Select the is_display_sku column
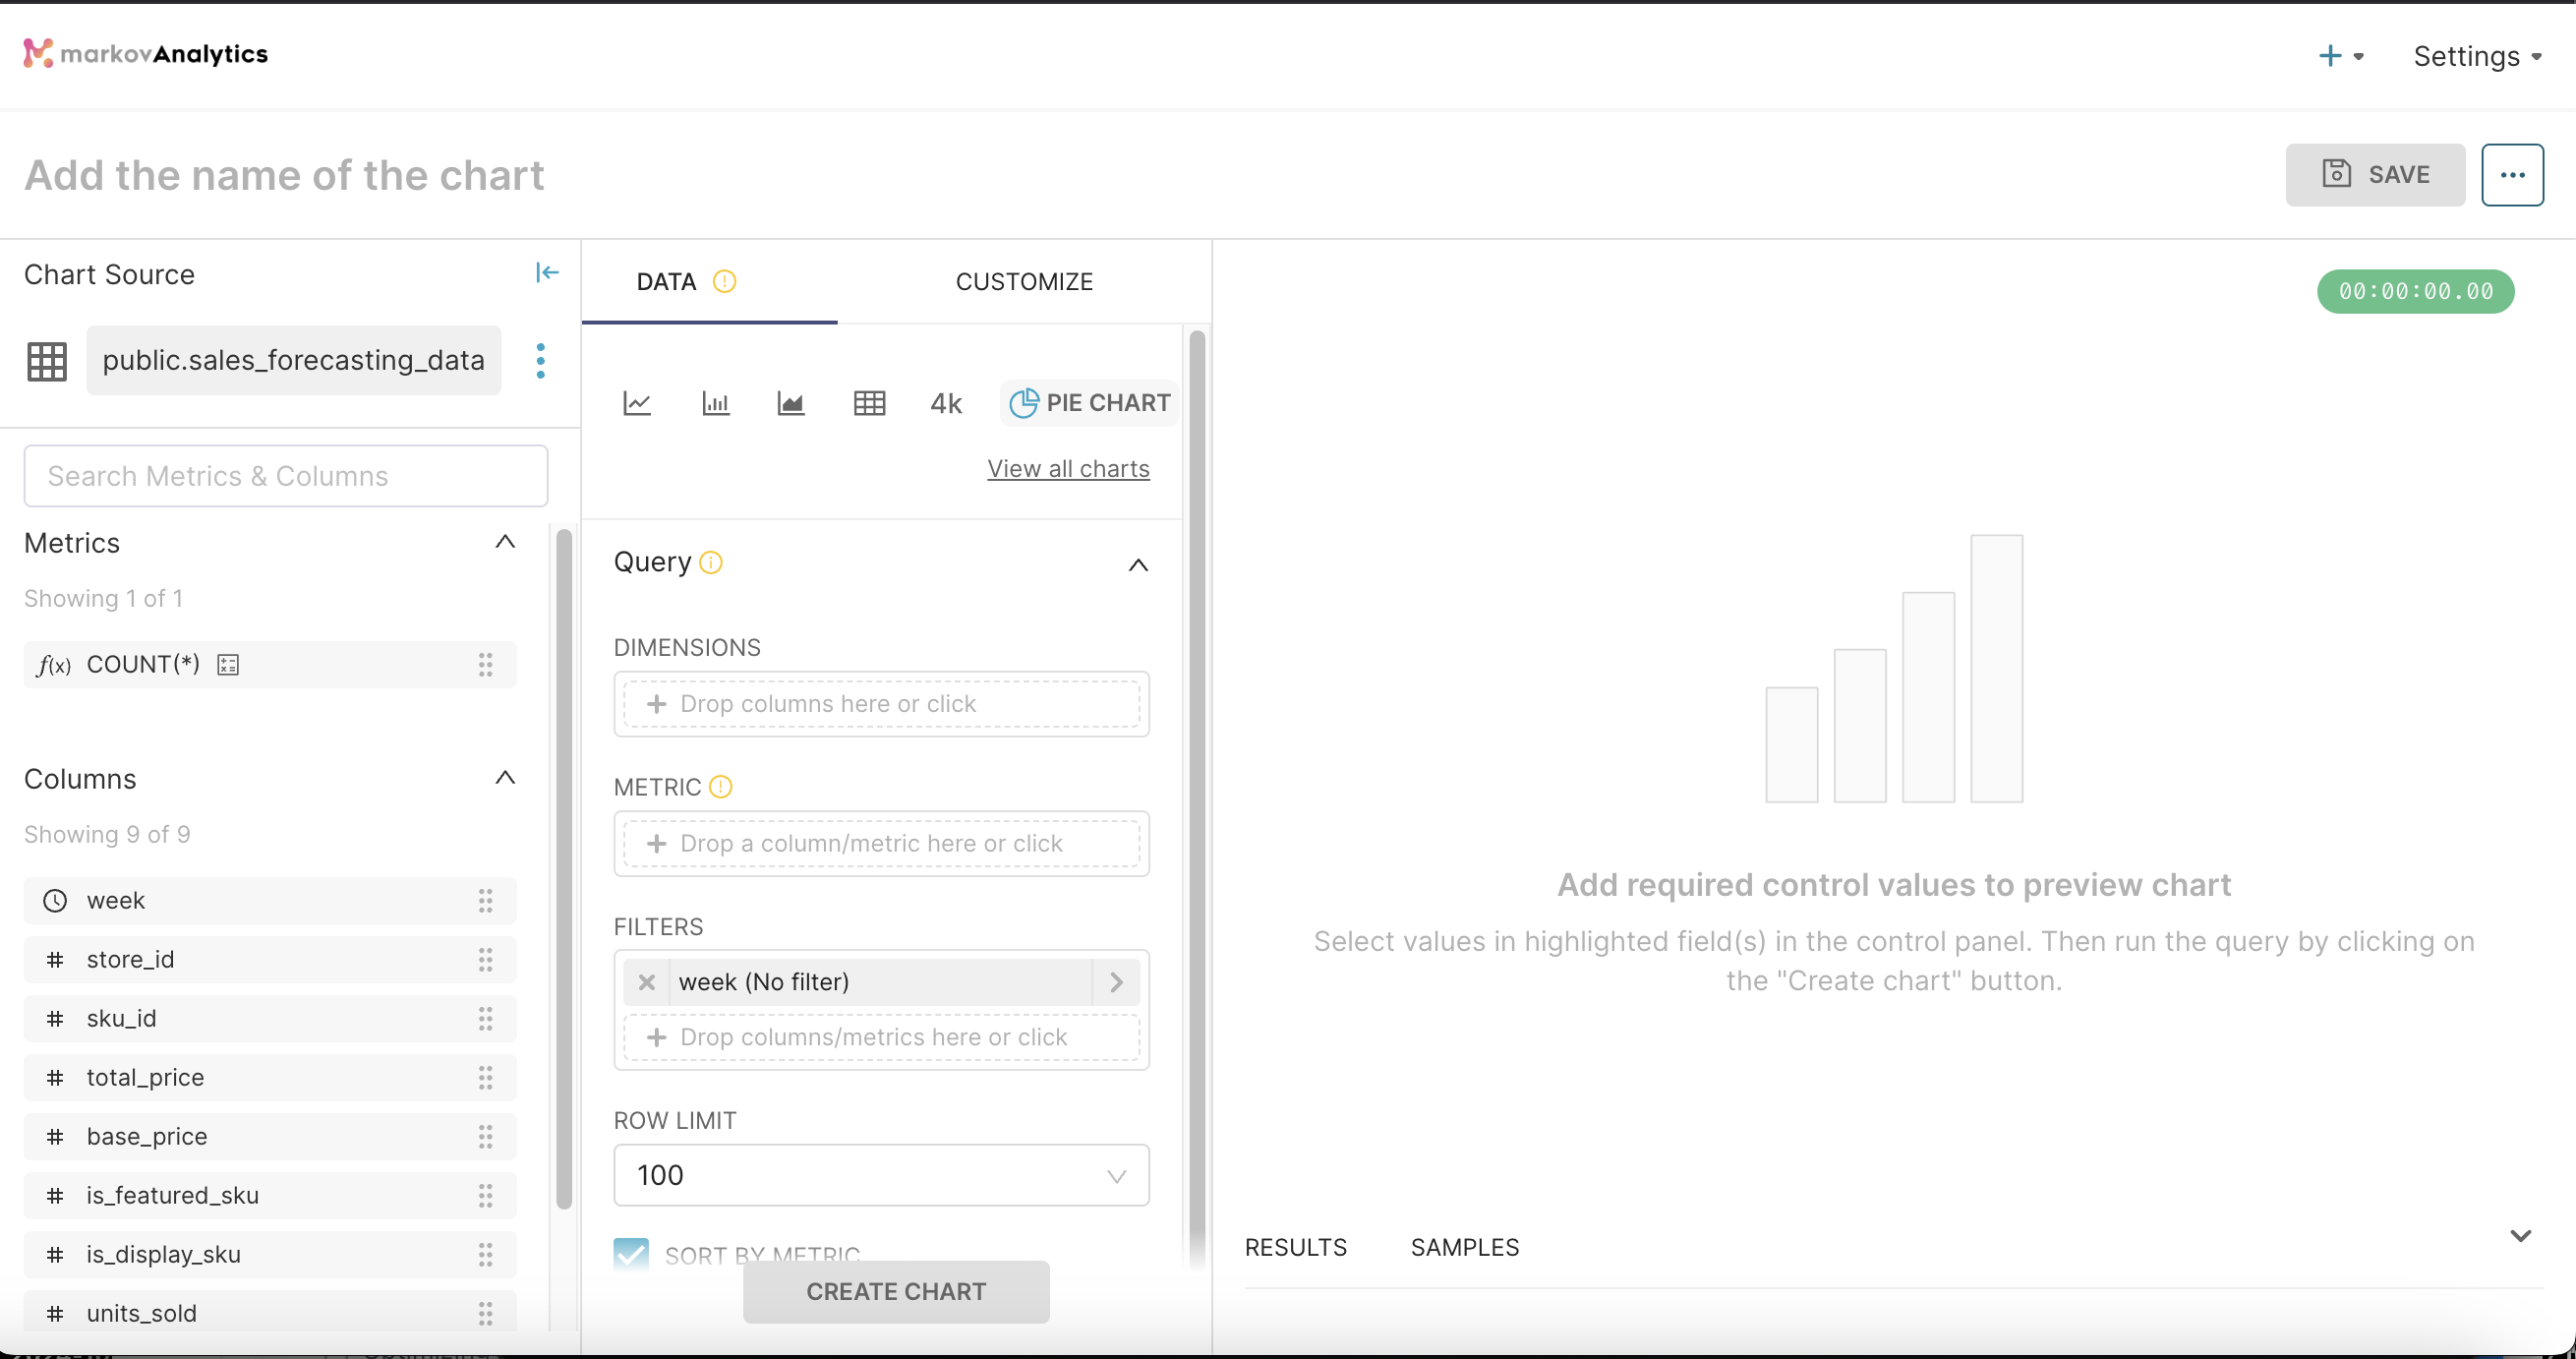Image resolution: width=2576 pixels, height=1359 pixels. [270, 1254]
